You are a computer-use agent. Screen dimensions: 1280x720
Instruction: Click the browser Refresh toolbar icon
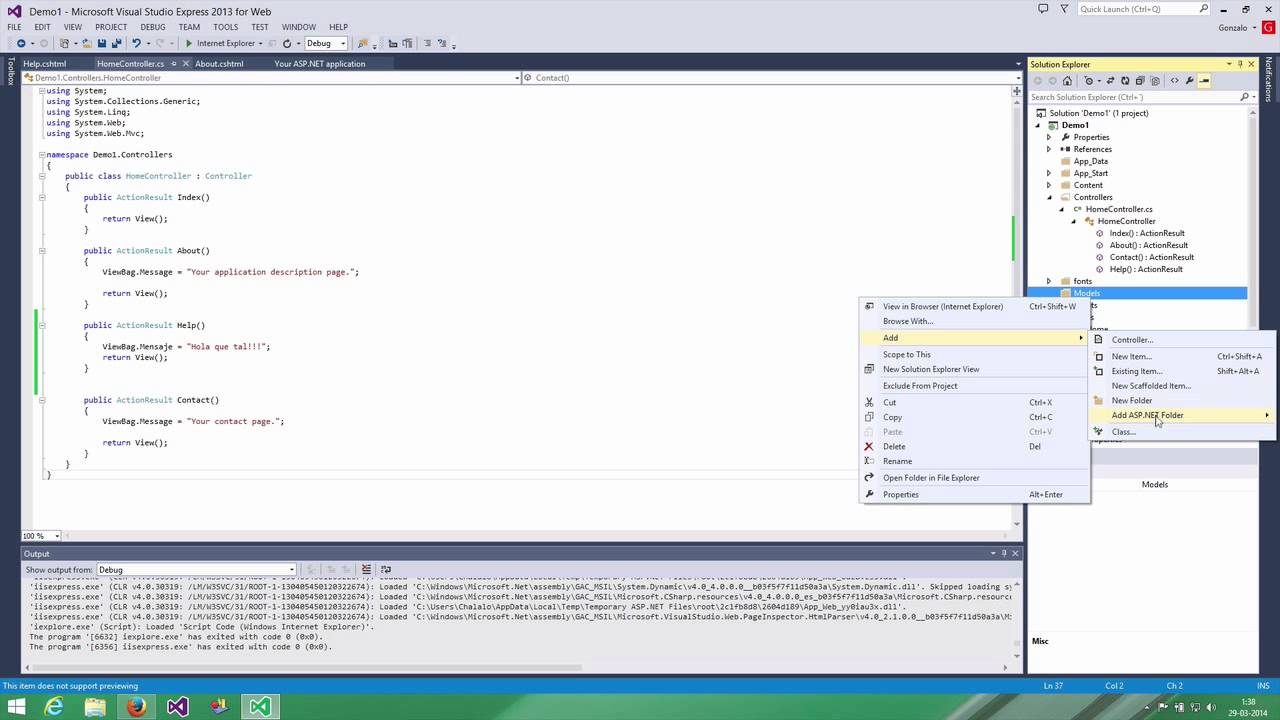pyautogui.click(x=287, y=43)
